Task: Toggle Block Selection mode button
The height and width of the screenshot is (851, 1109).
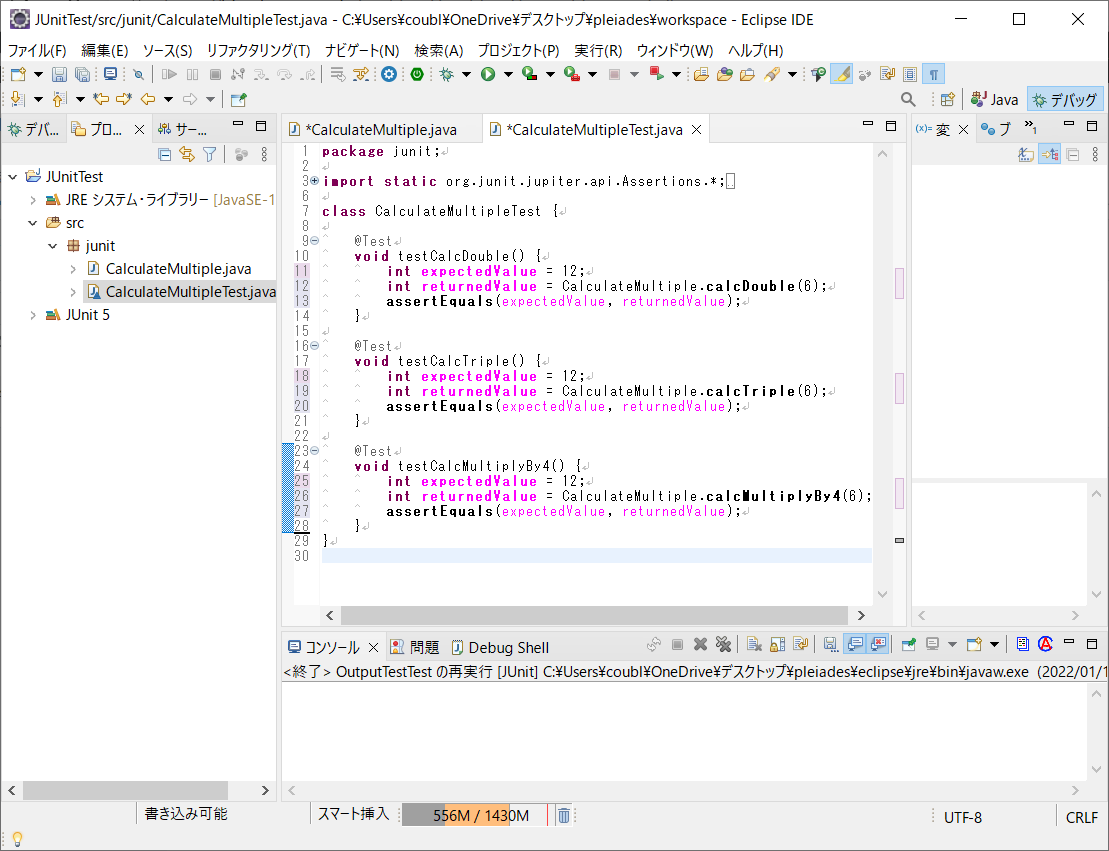Action: [910, 74]
